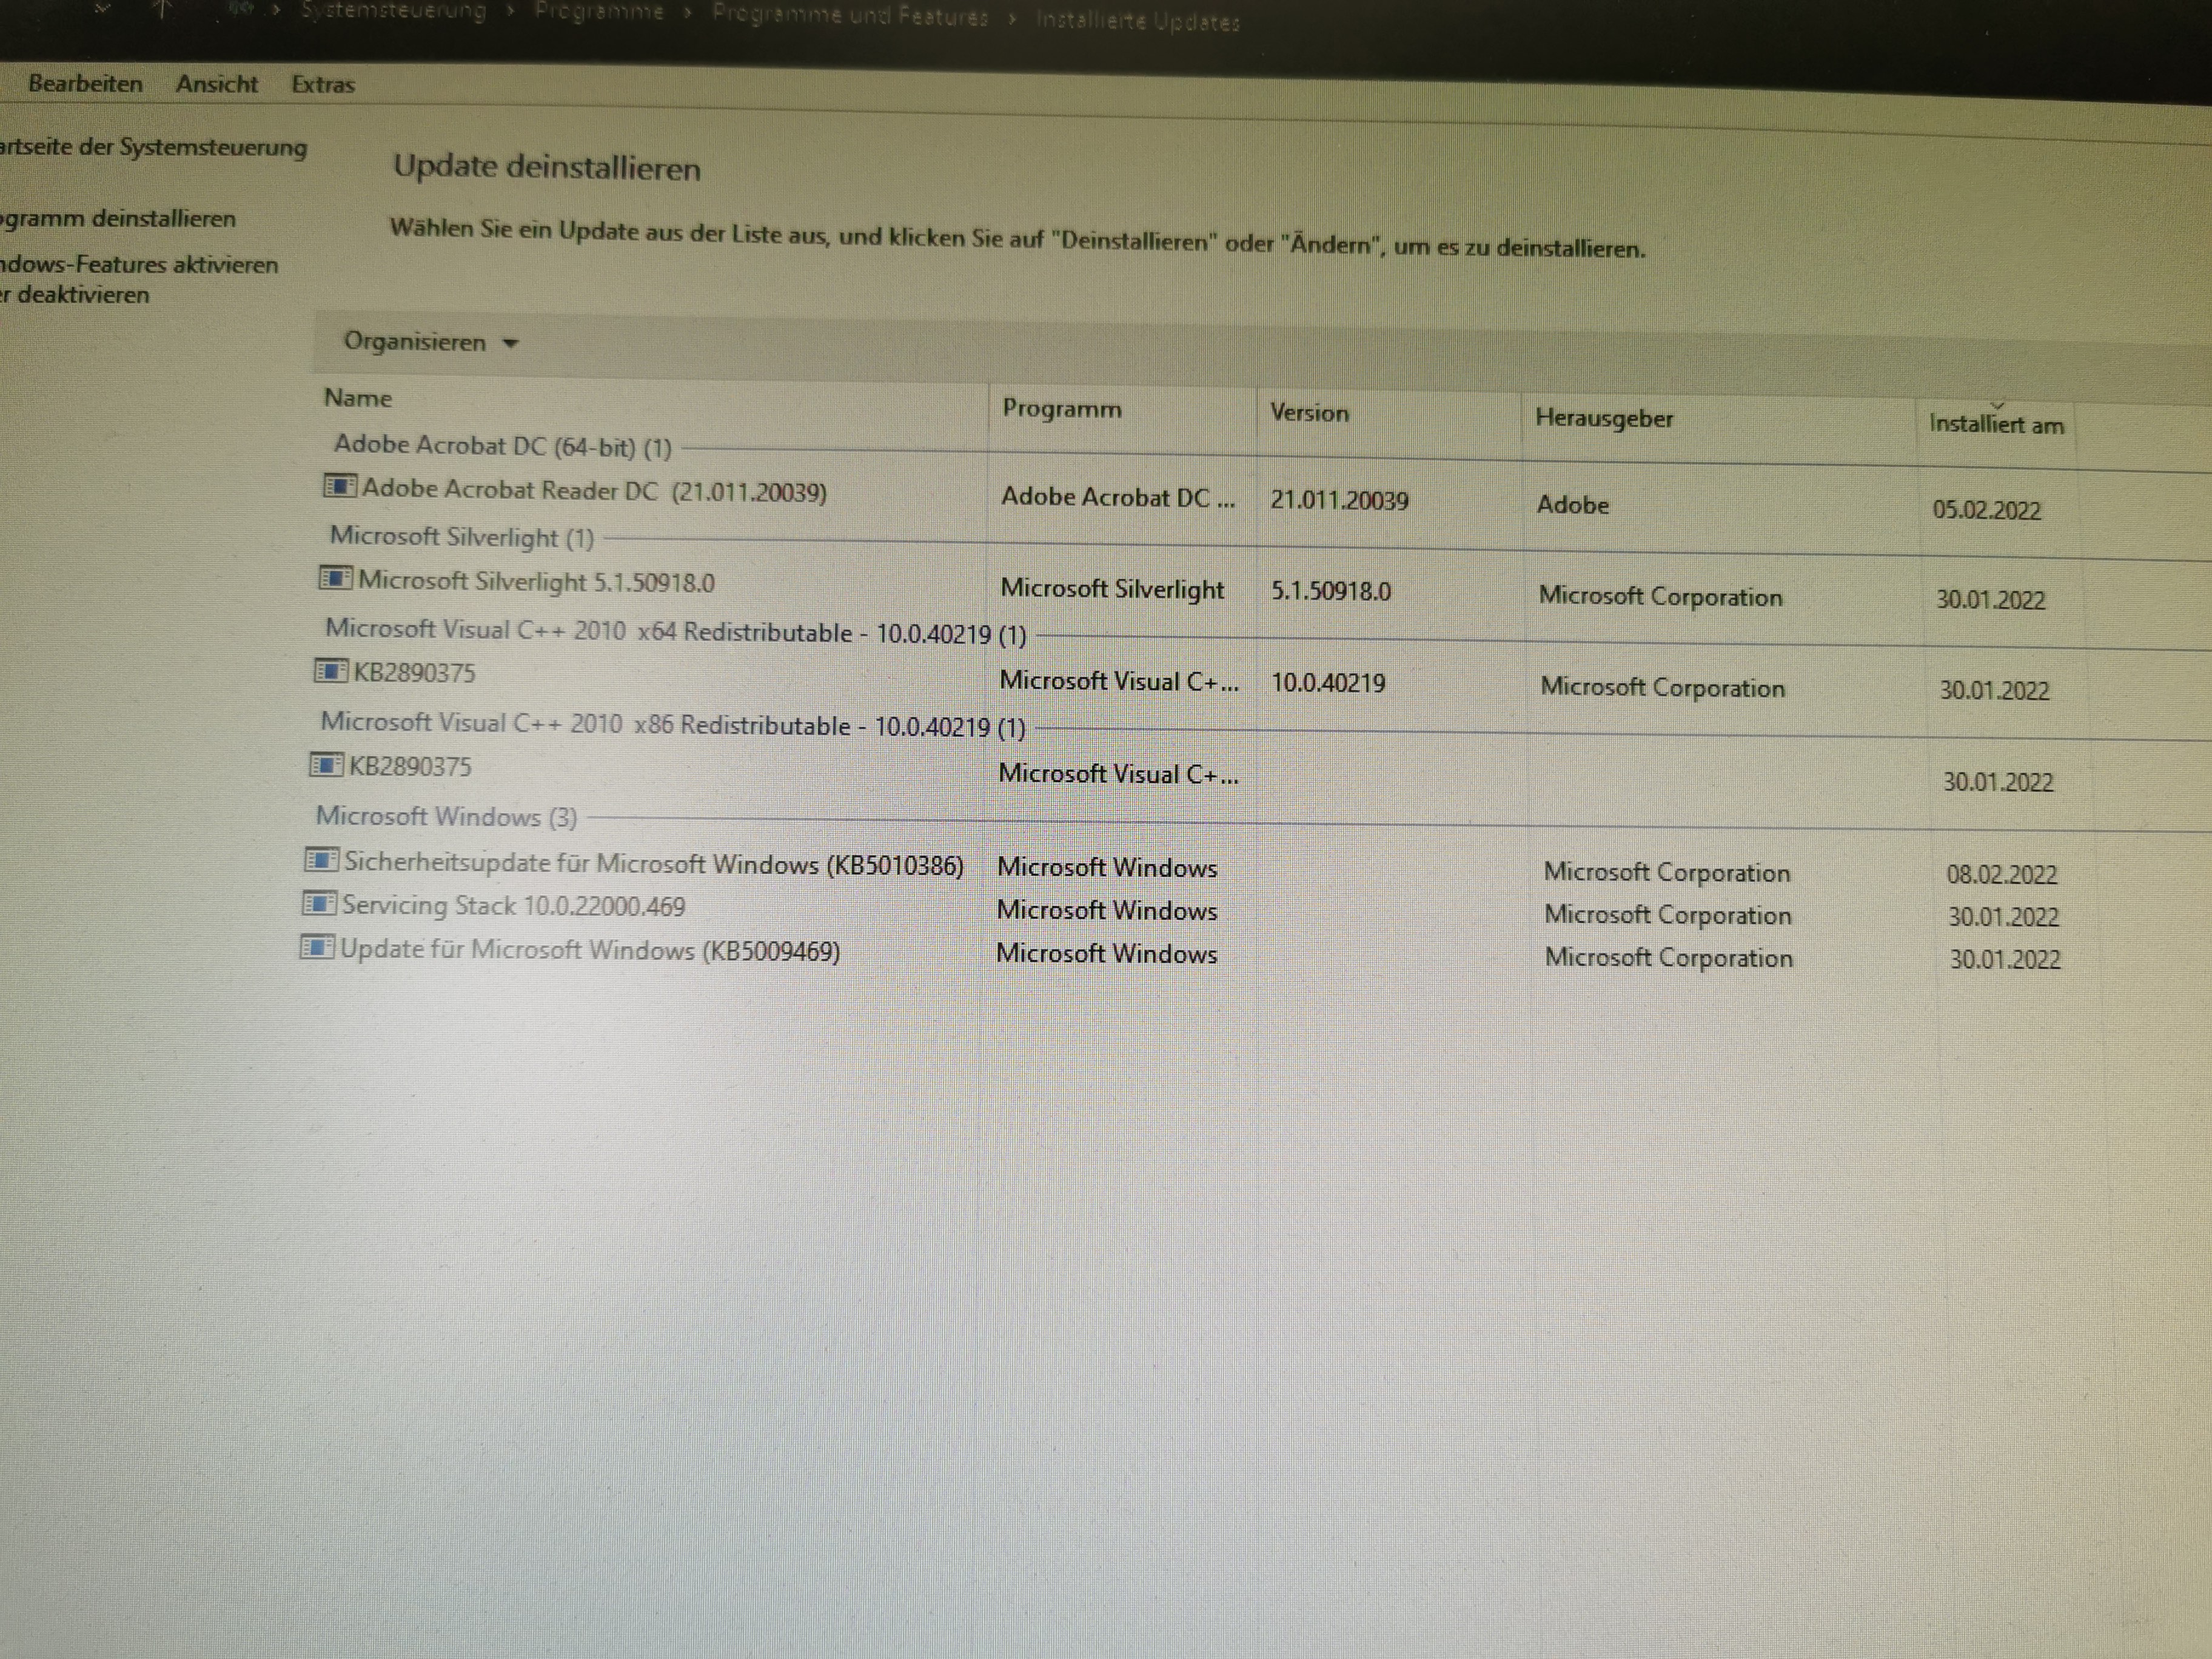Open the Windows-Features aktivieren link
This screenshot has width=2212, height=1659.
(138, 265)
